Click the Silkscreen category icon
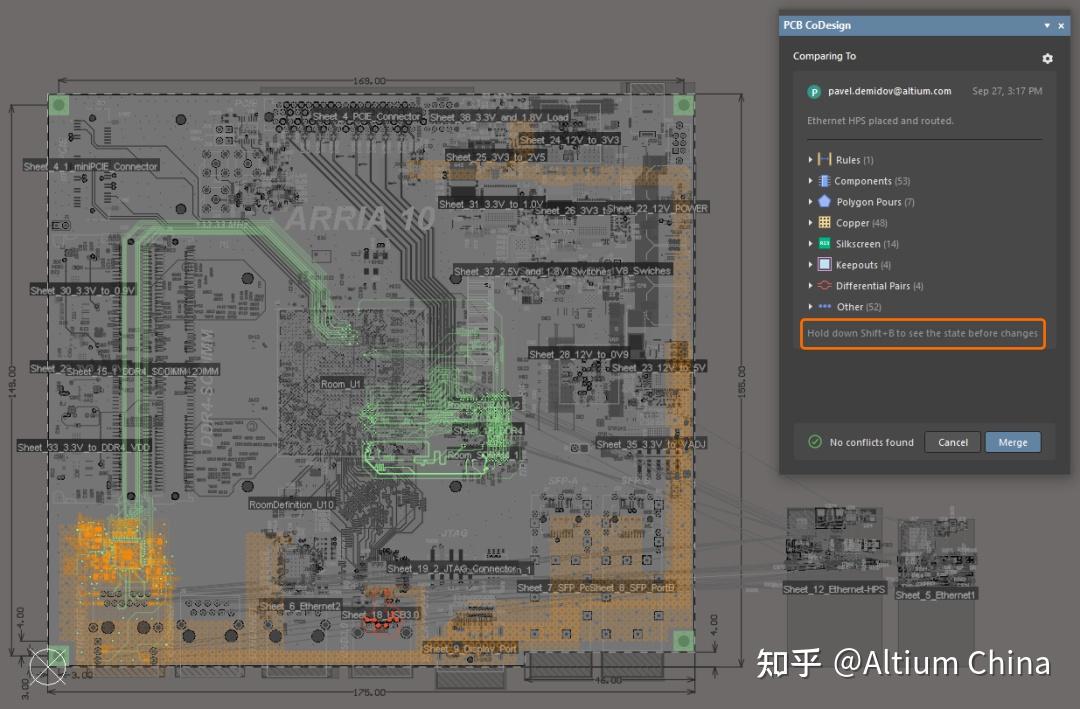This screenshot has width=1080, height=709. (x=823, y=243)
